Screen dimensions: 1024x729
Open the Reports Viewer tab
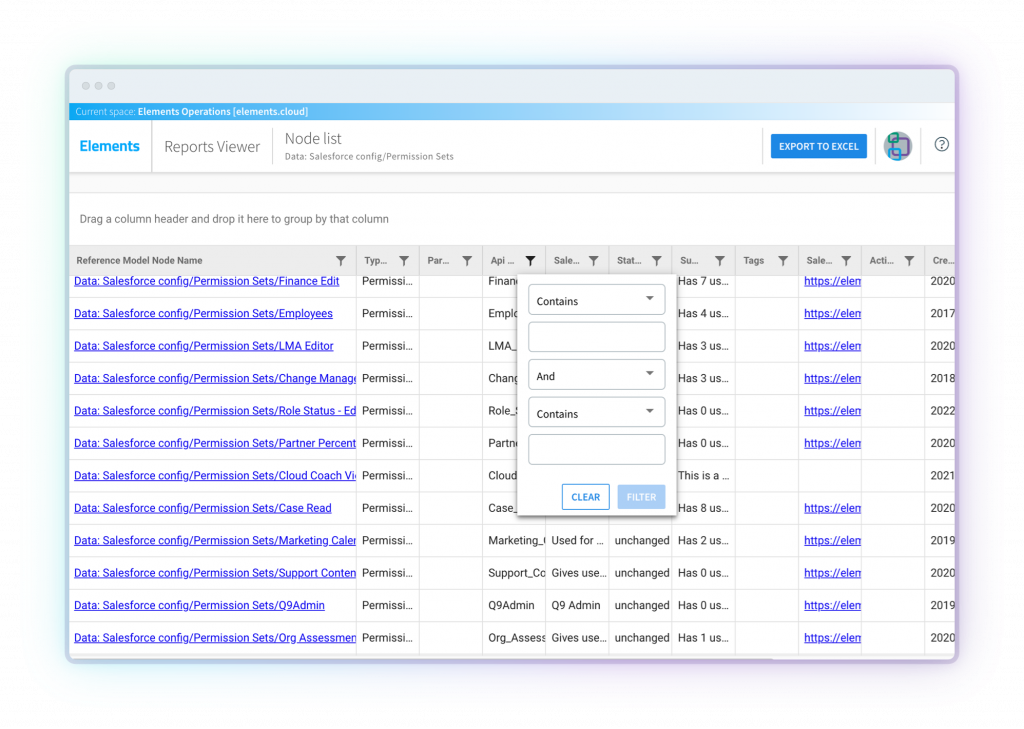point(212,147)
